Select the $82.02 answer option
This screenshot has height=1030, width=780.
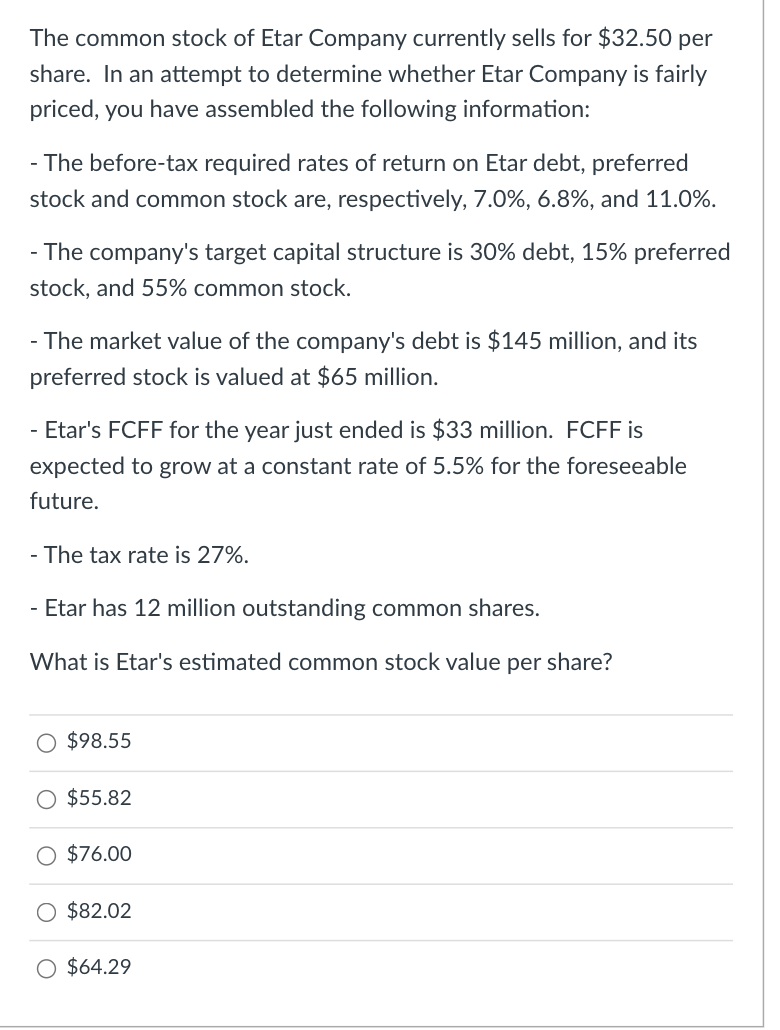[x=46, y=912]
